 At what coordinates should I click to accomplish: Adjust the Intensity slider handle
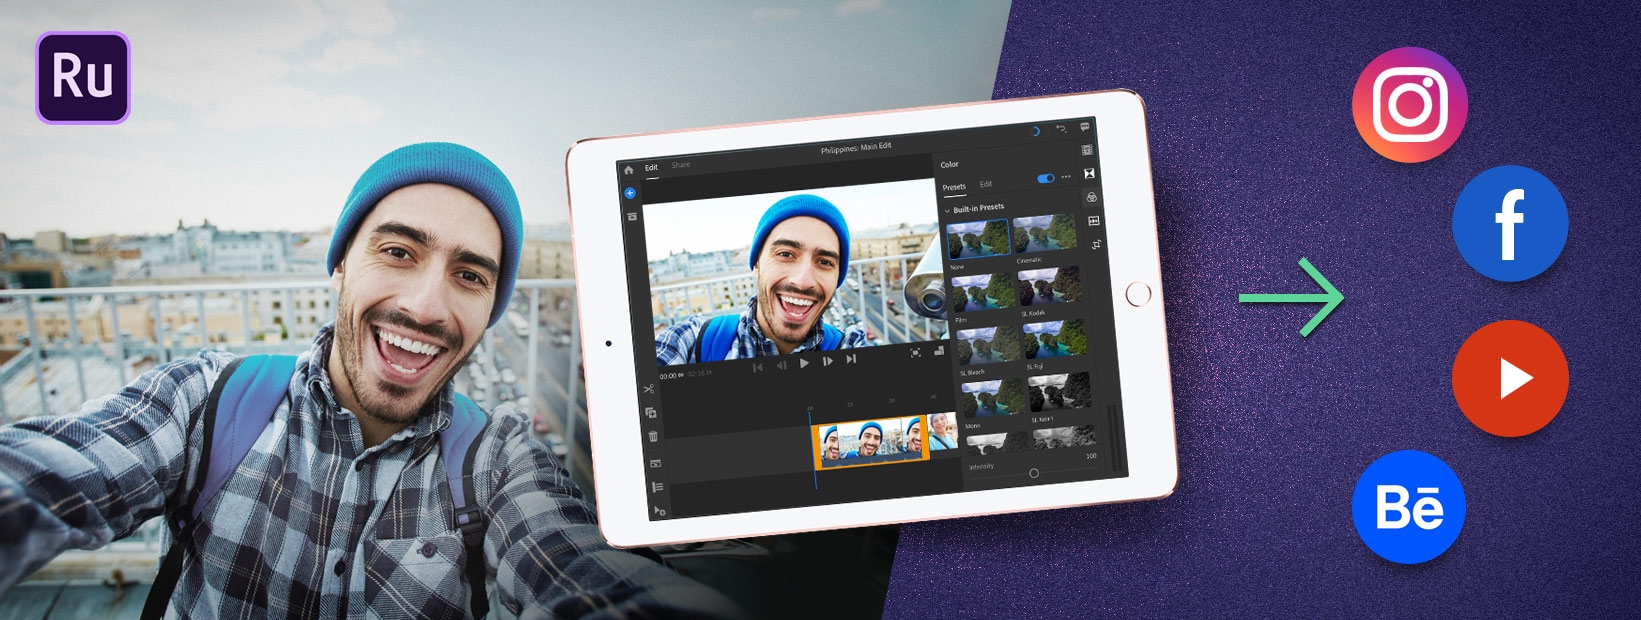pos(1034,473)
